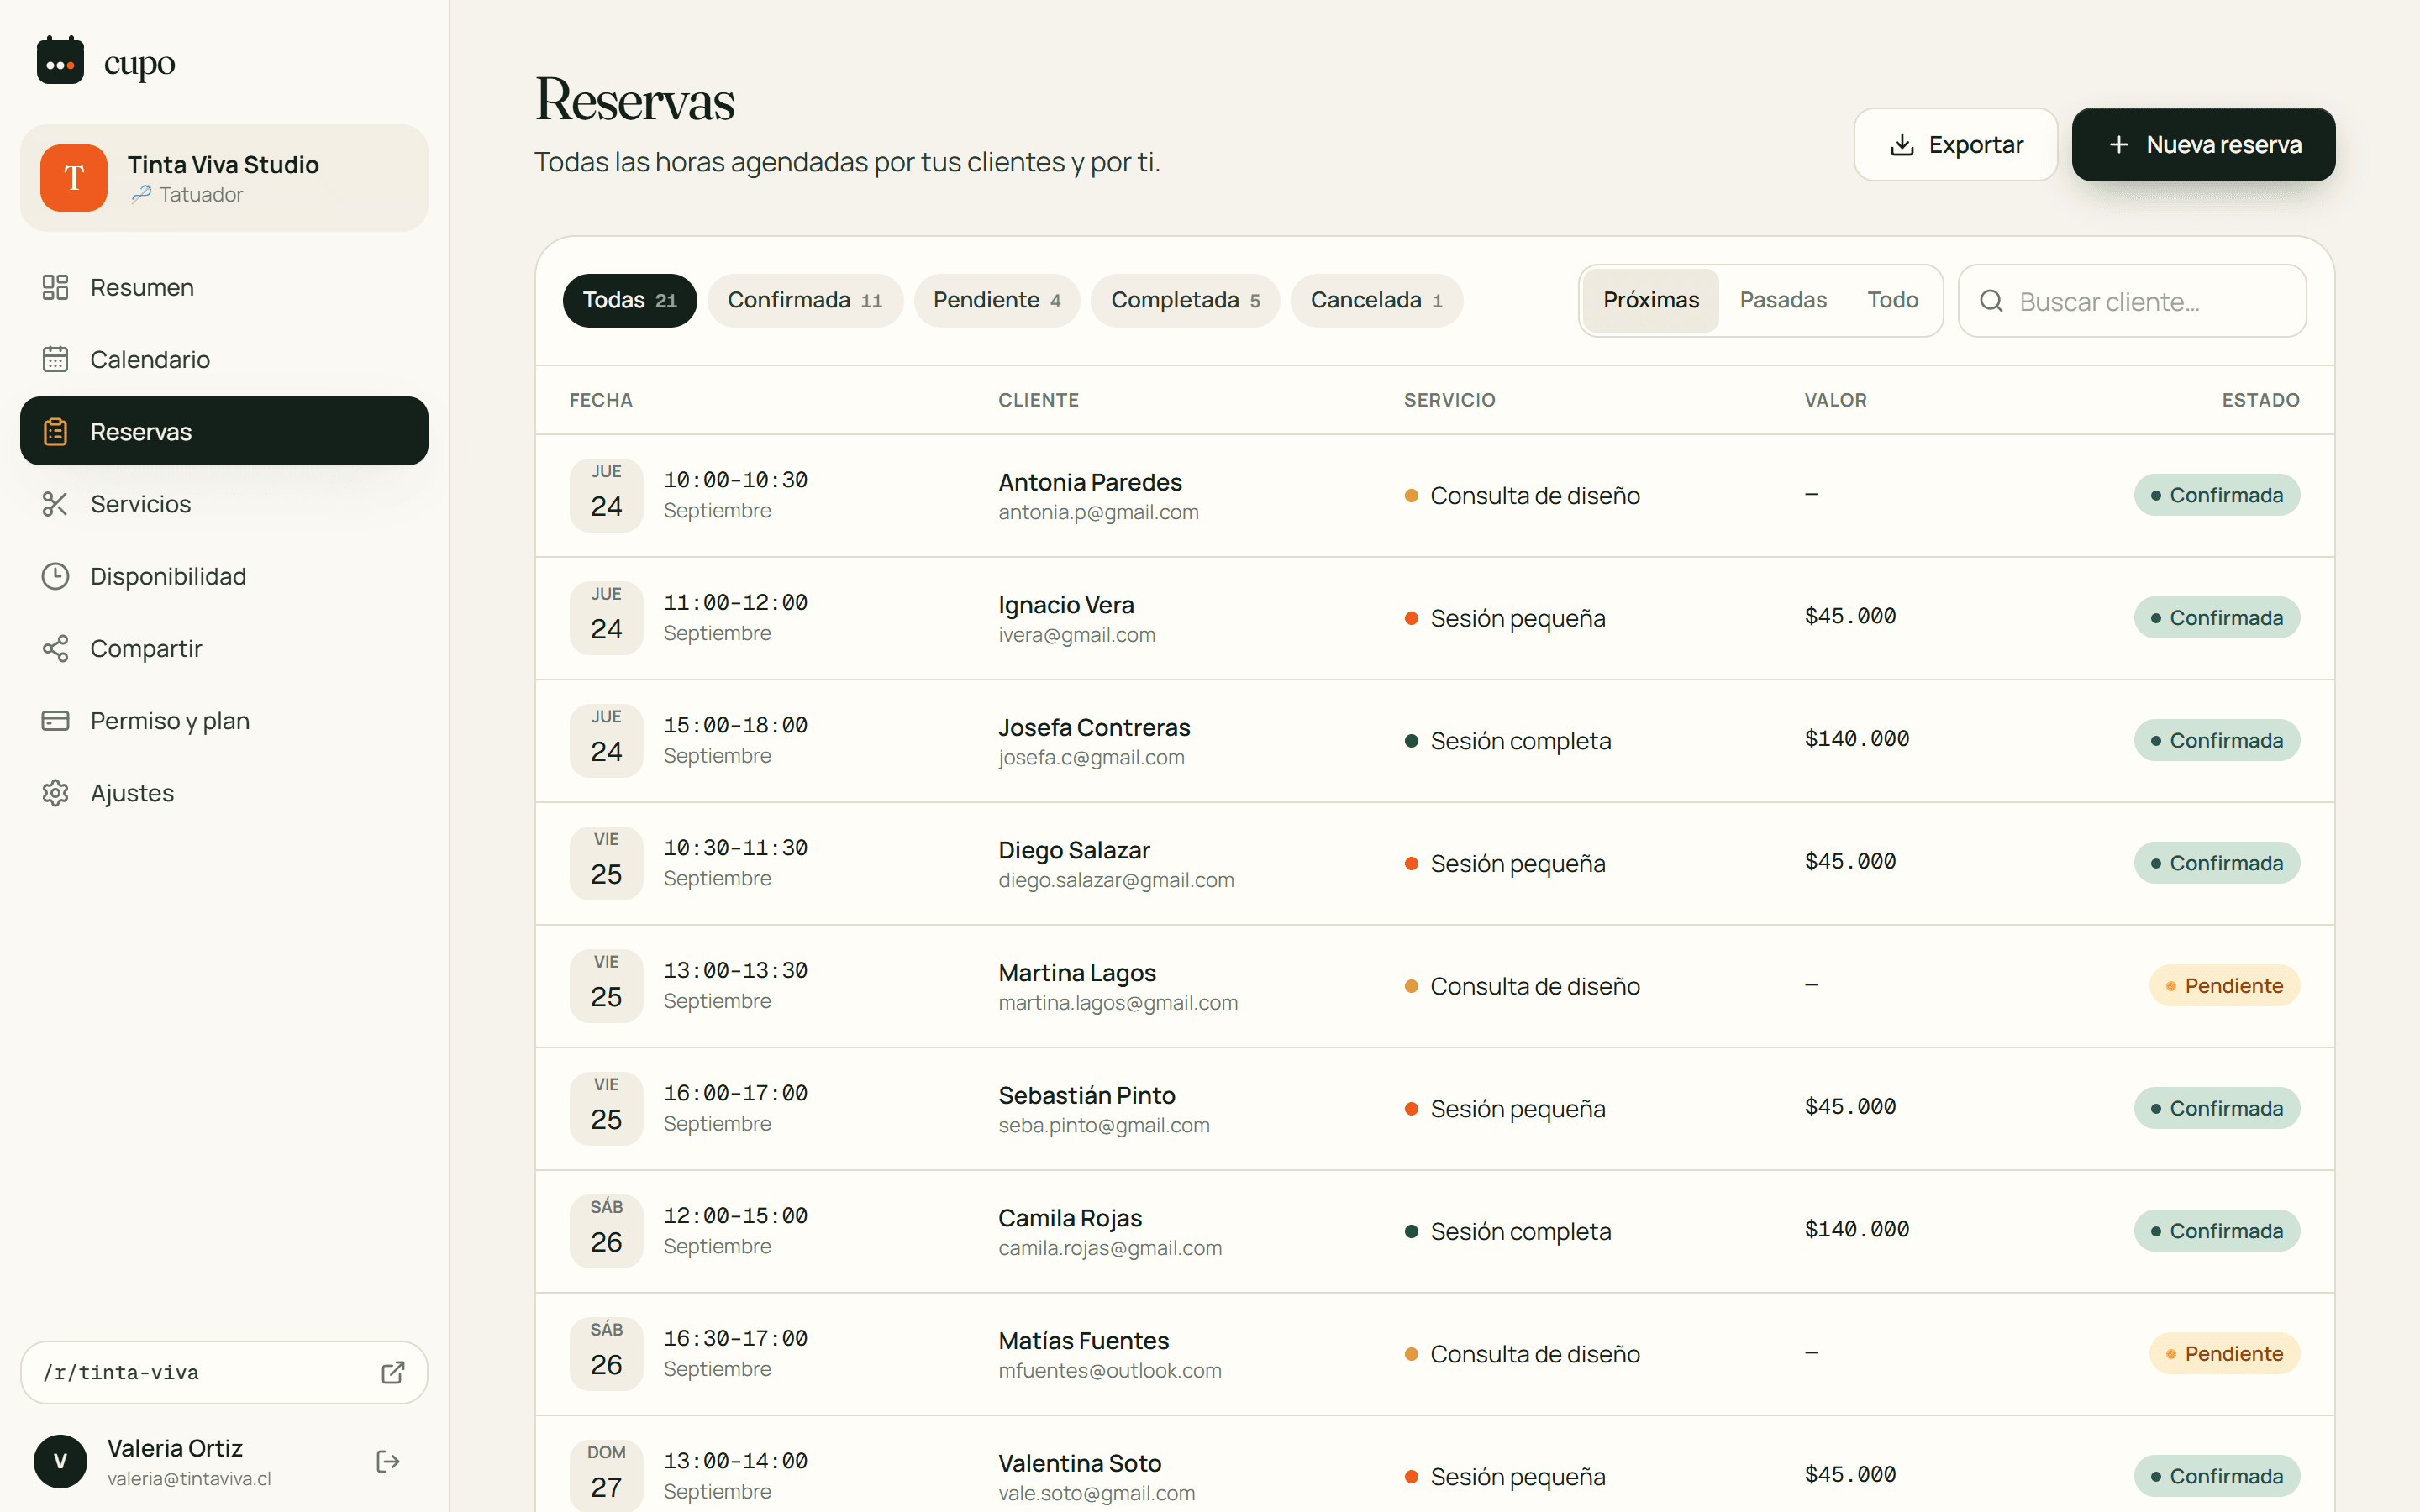This screenshot has width=2420, height=1512.
Task: Filter by Pendiente 4 chip
Action: 997,300
